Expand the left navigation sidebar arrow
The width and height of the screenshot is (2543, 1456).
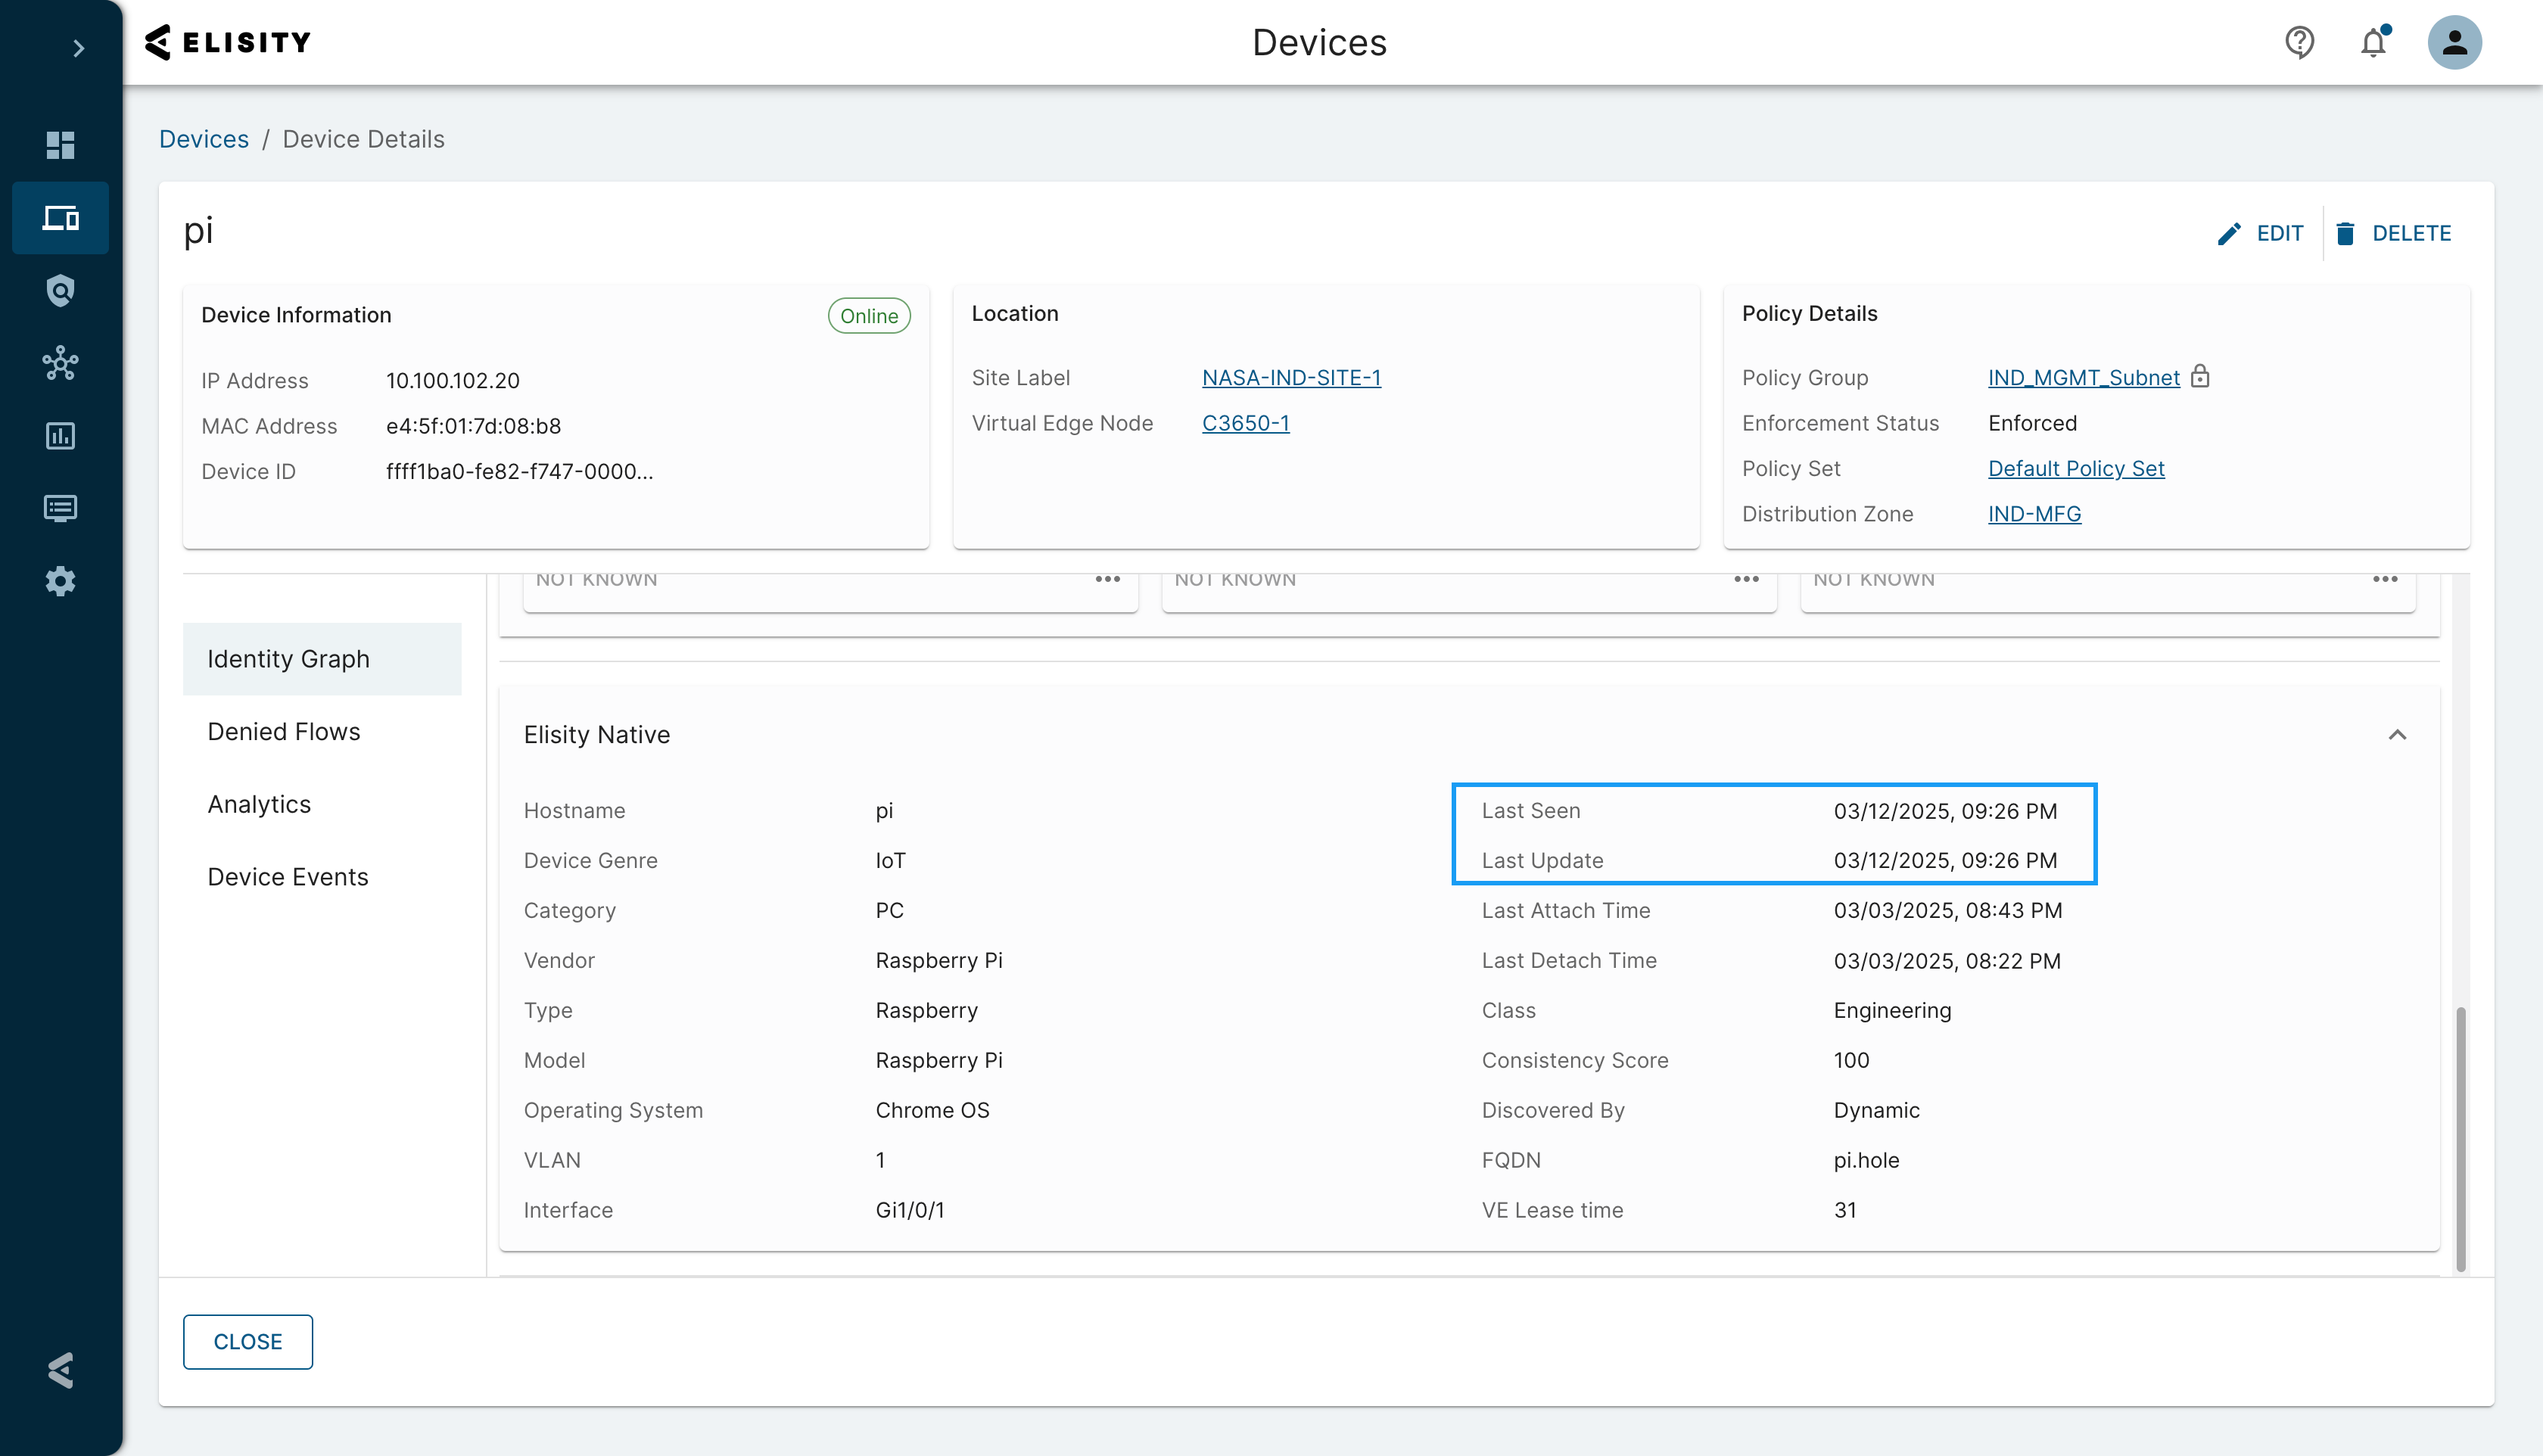[79, 48]
